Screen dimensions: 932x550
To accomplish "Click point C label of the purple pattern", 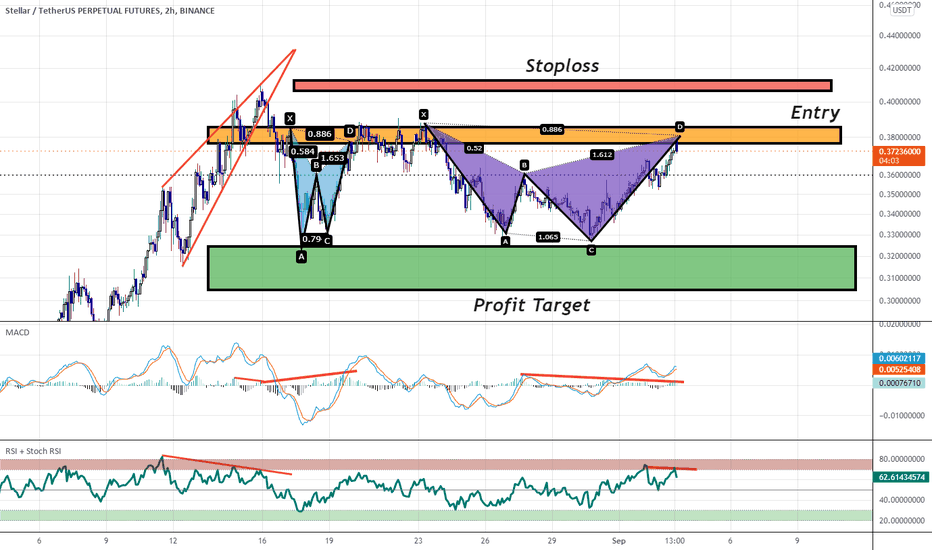I will pyautogui.click(x=591, y=250).
